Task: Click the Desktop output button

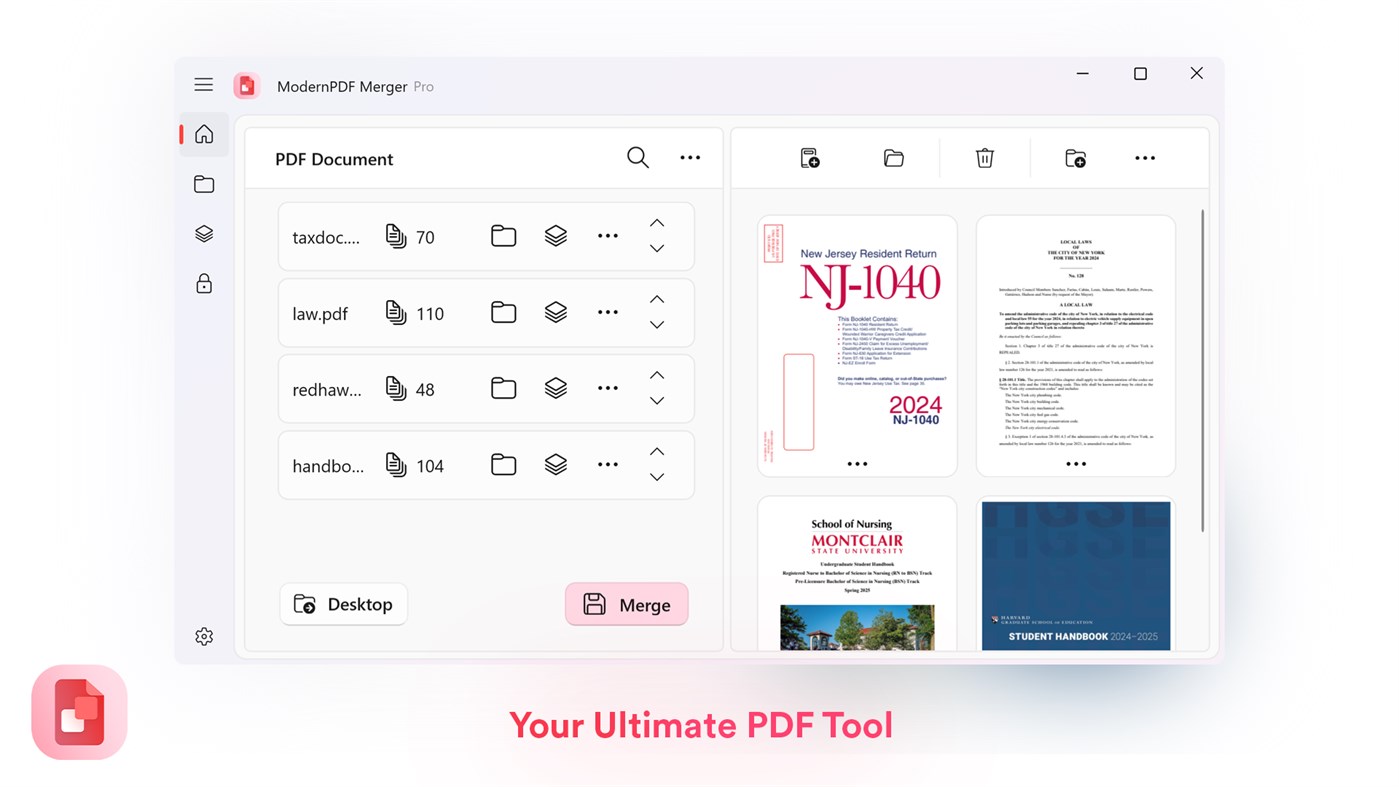Action: (343, 603)
